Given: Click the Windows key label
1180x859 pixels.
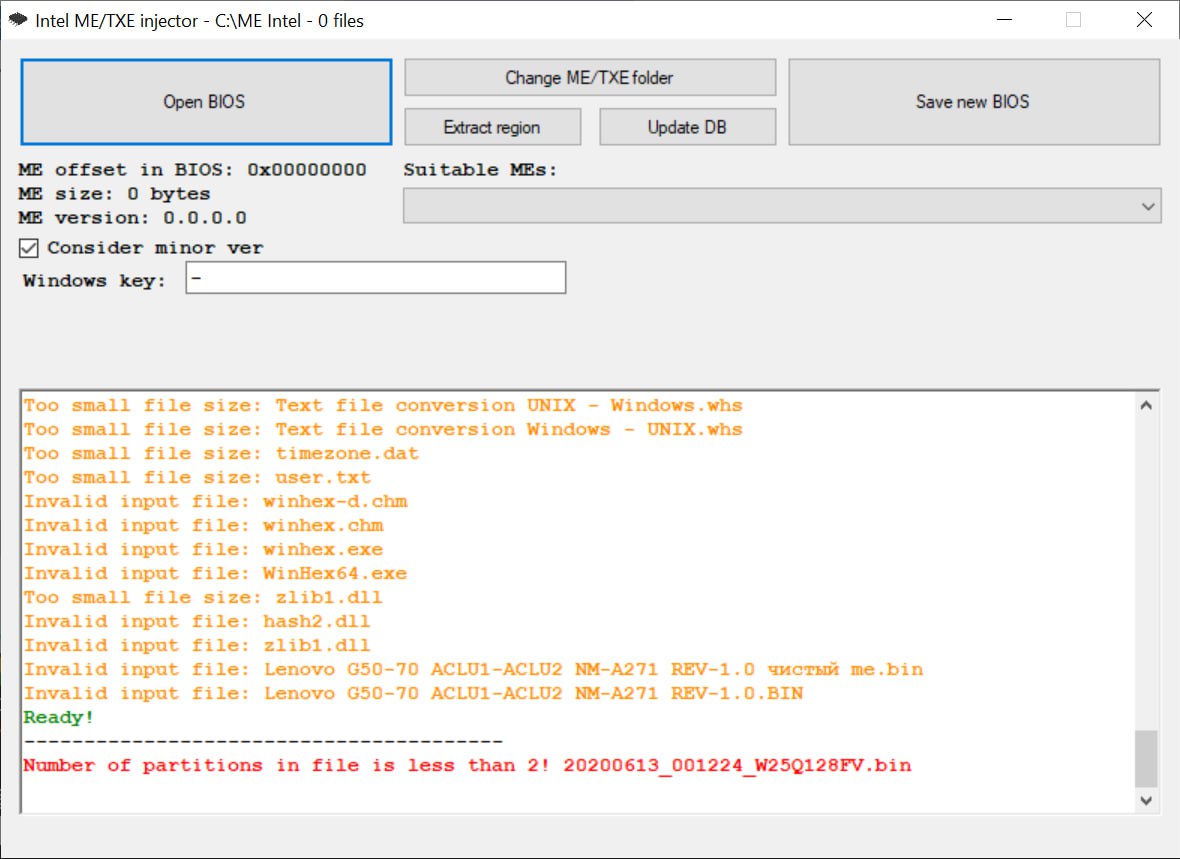Looking at the screenshot, I should (94, 281).
